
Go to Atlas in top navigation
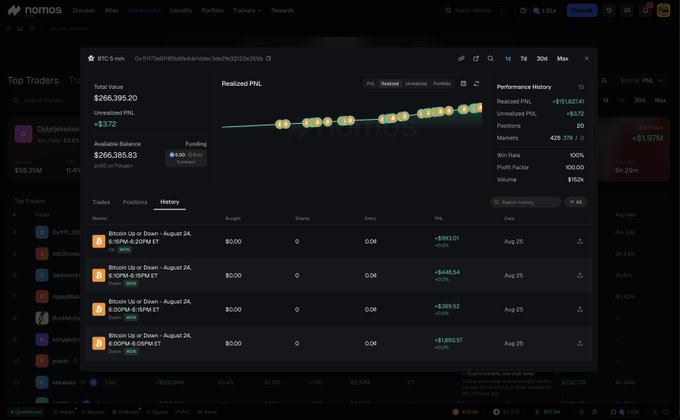(x=111, y=10)
